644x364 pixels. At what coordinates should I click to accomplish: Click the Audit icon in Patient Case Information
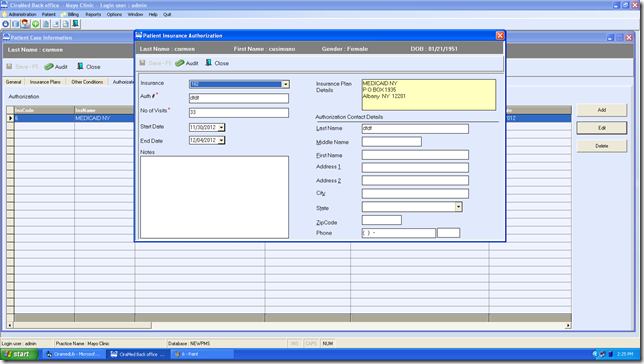[x=49, y=67]
